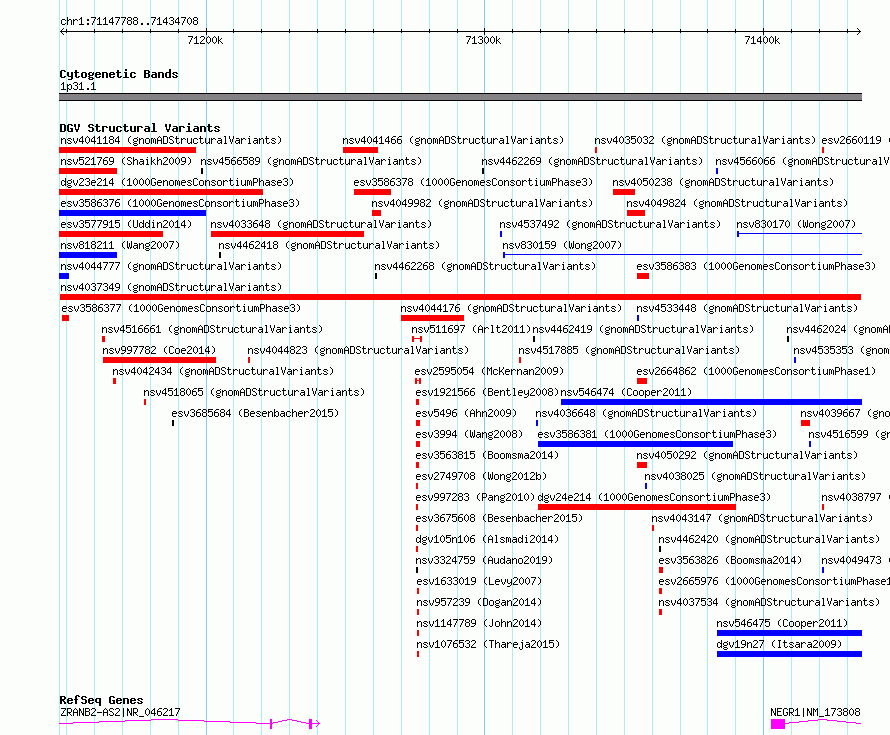
Task: Click esv1921566 (Bentley2008) label
Action: point(487,392)
